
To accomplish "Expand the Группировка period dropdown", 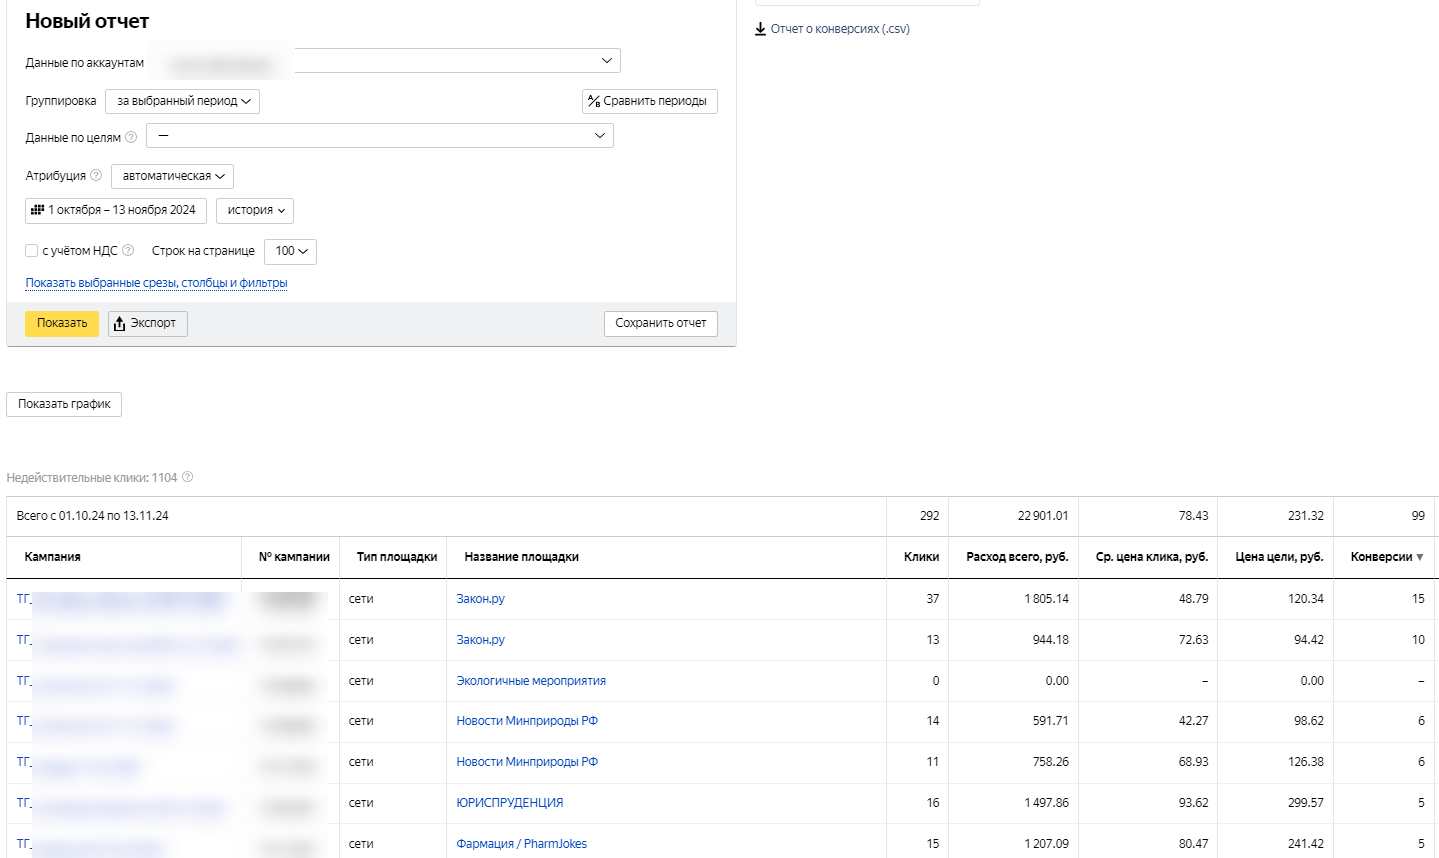I will click(x=182, y=101).
